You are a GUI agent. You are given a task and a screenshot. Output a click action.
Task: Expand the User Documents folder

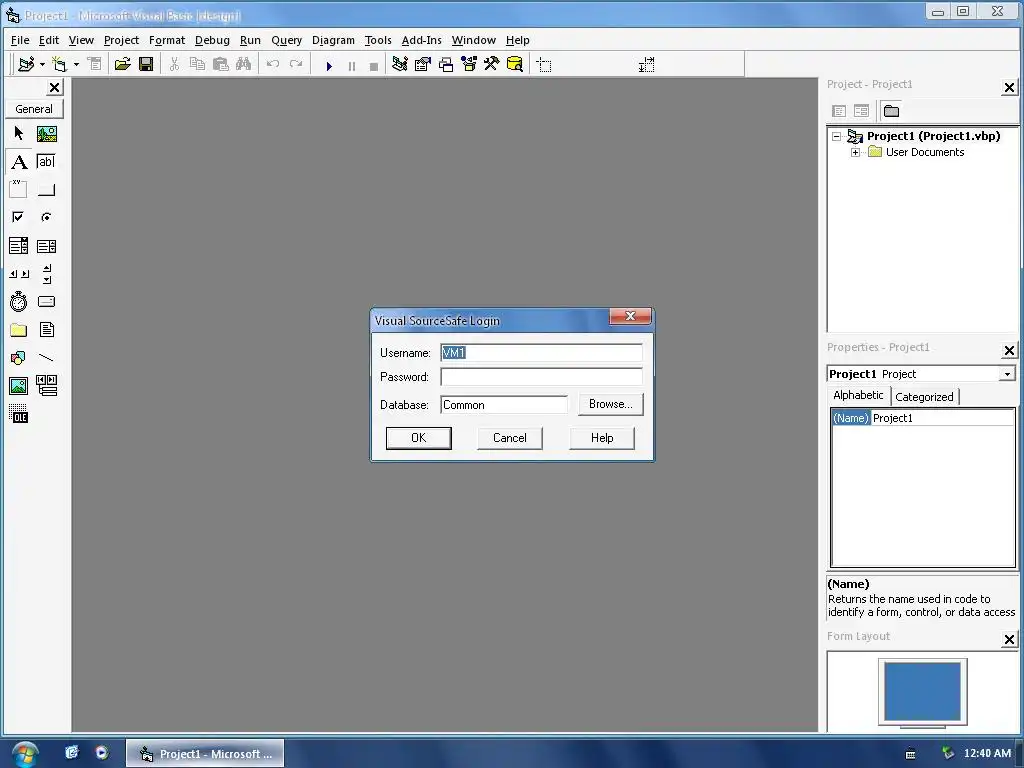[856, 152]
